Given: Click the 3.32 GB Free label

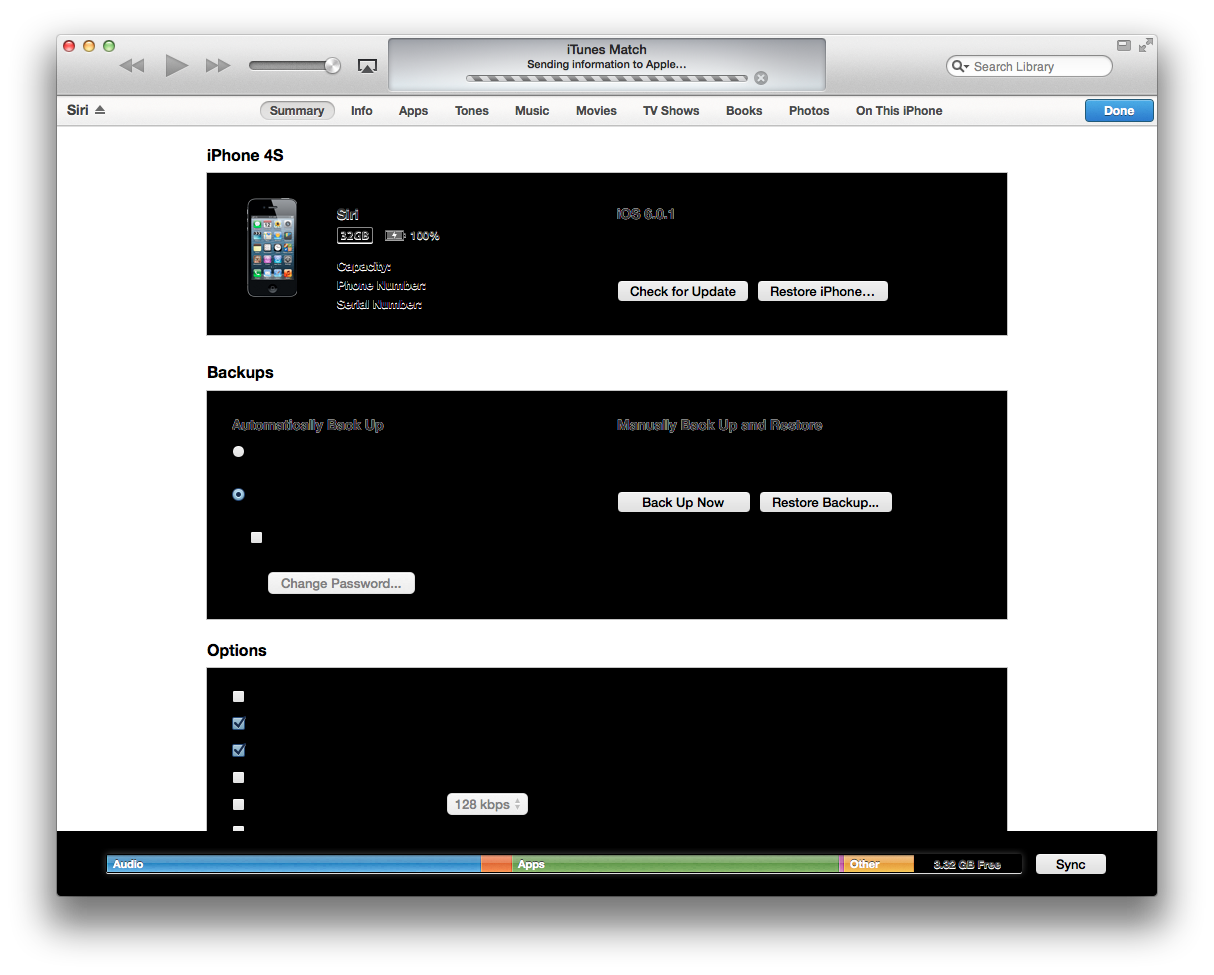Looking at the screenshot, I should coord(967,864).
